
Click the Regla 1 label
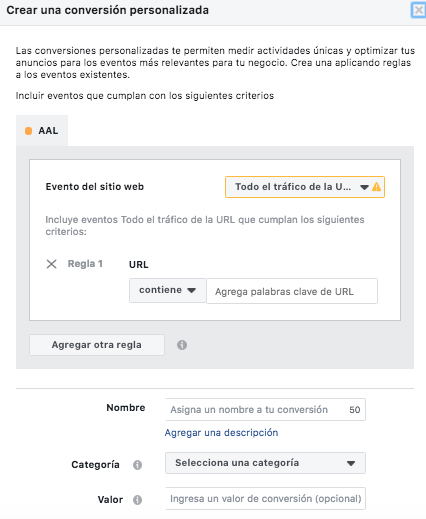85,264
